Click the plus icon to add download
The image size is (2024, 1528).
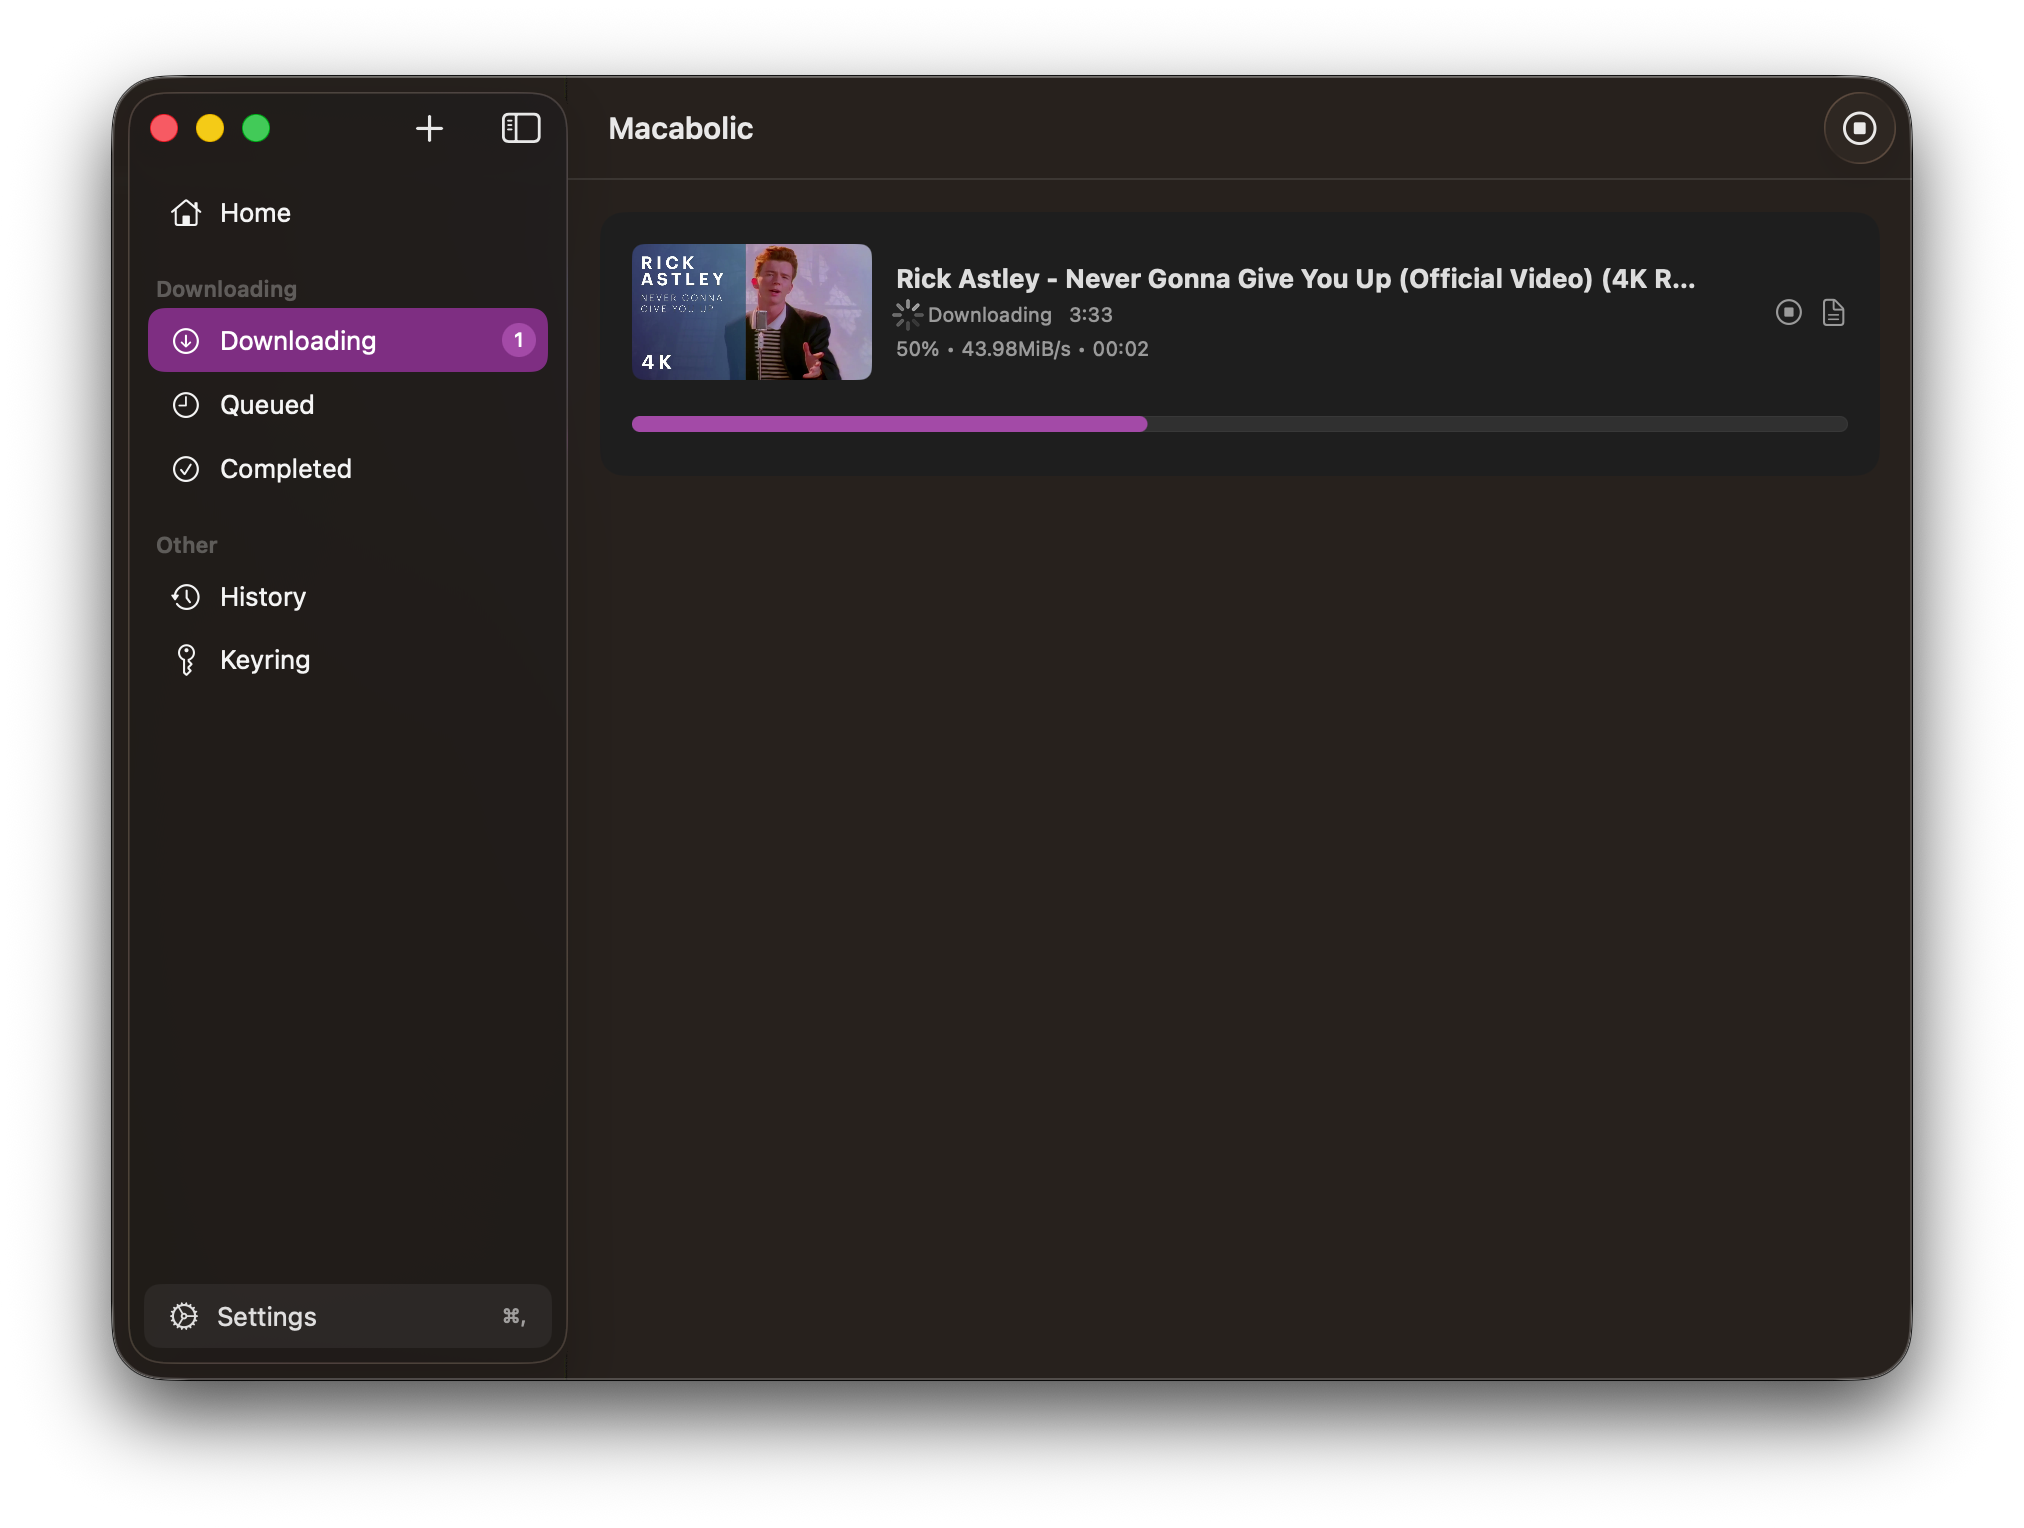(x=429, y=128)
